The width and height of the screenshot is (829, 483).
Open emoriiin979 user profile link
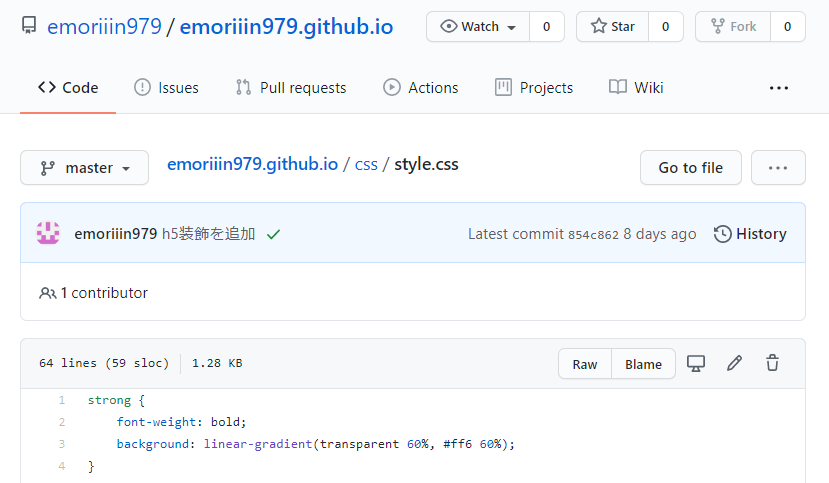pos(104,26)
